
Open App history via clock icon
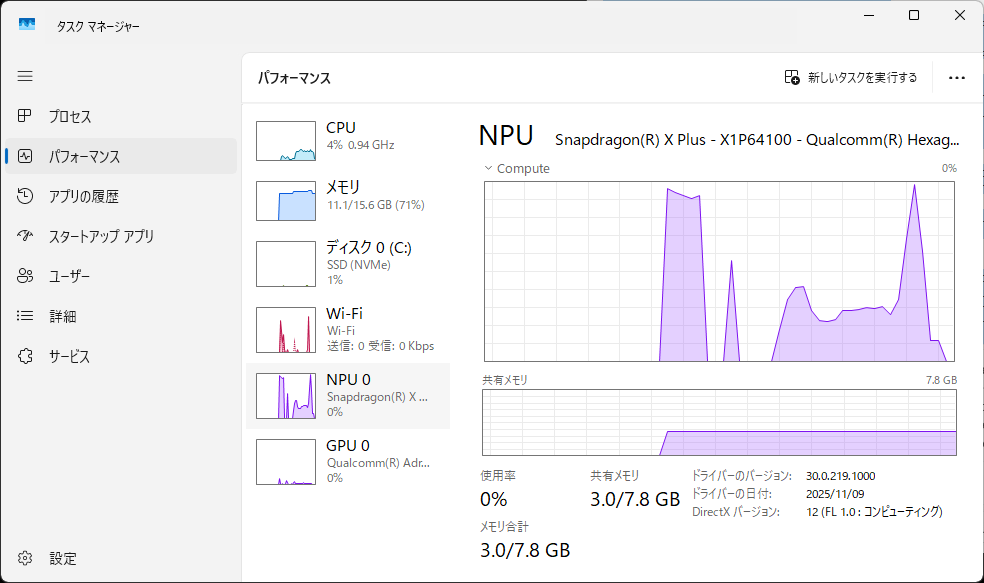click(26, 197)
